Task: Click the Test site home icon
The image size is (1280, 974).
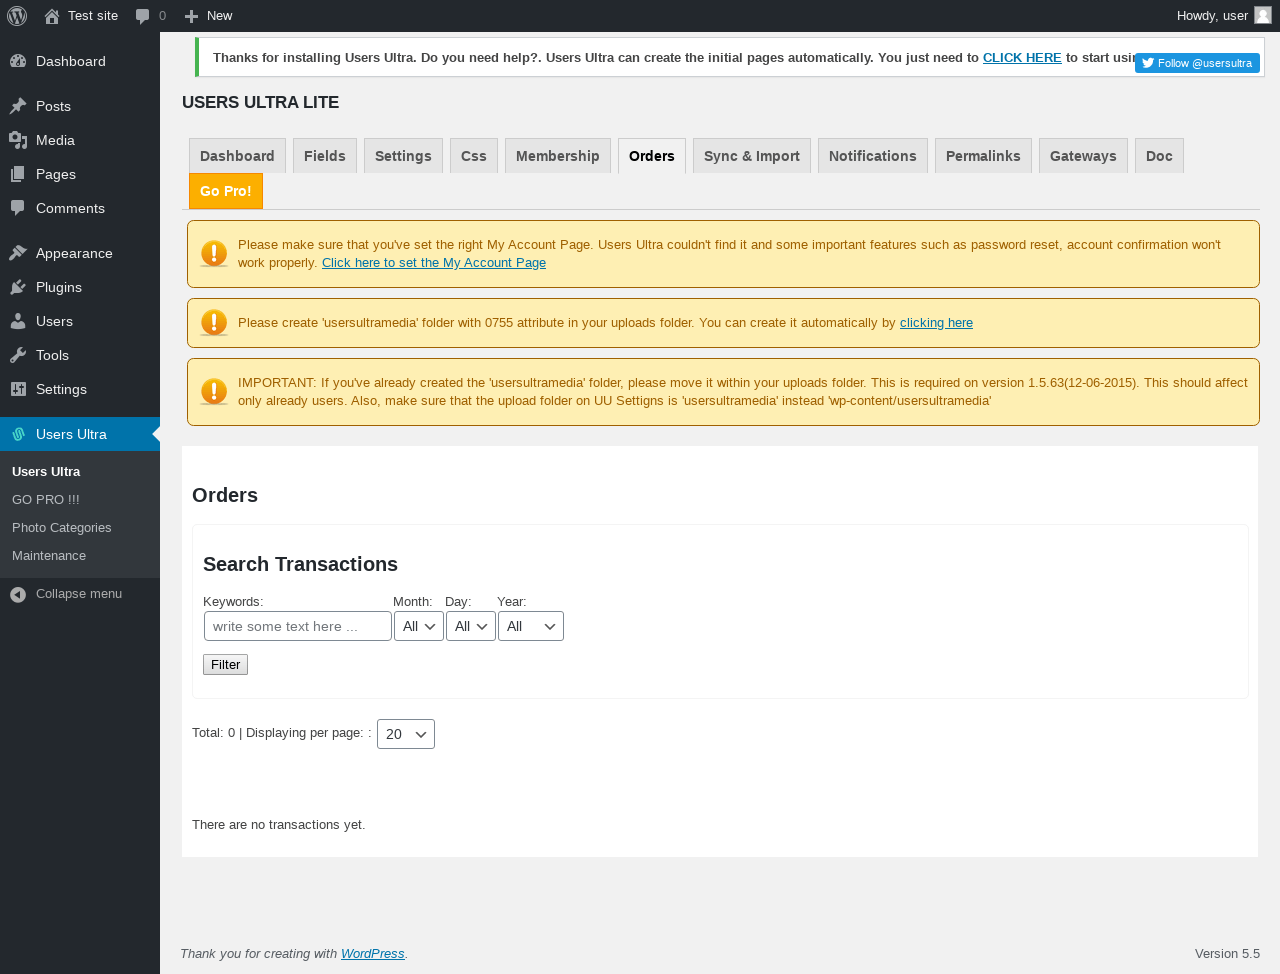Action: 52,16
